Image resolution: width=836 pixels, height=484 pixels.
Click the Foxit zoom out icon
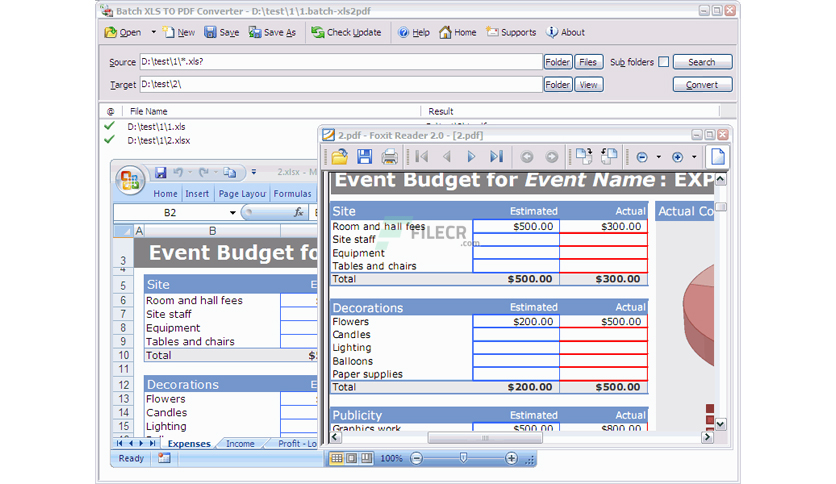(642, 157)
